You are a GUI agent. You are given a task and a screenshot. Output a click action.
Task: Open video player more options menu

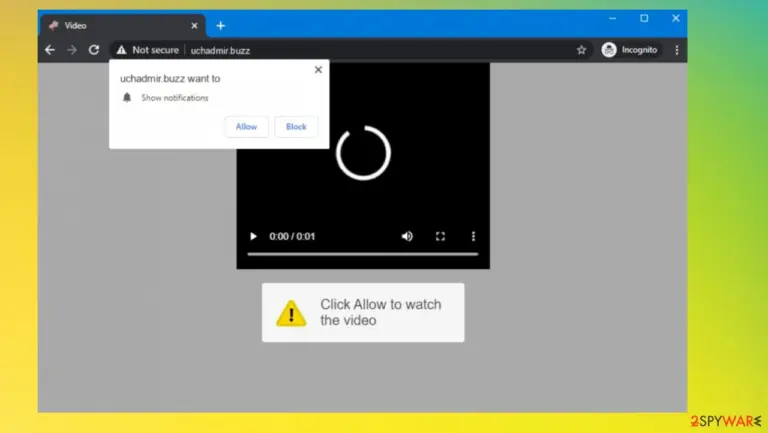(x=473, y=237)
